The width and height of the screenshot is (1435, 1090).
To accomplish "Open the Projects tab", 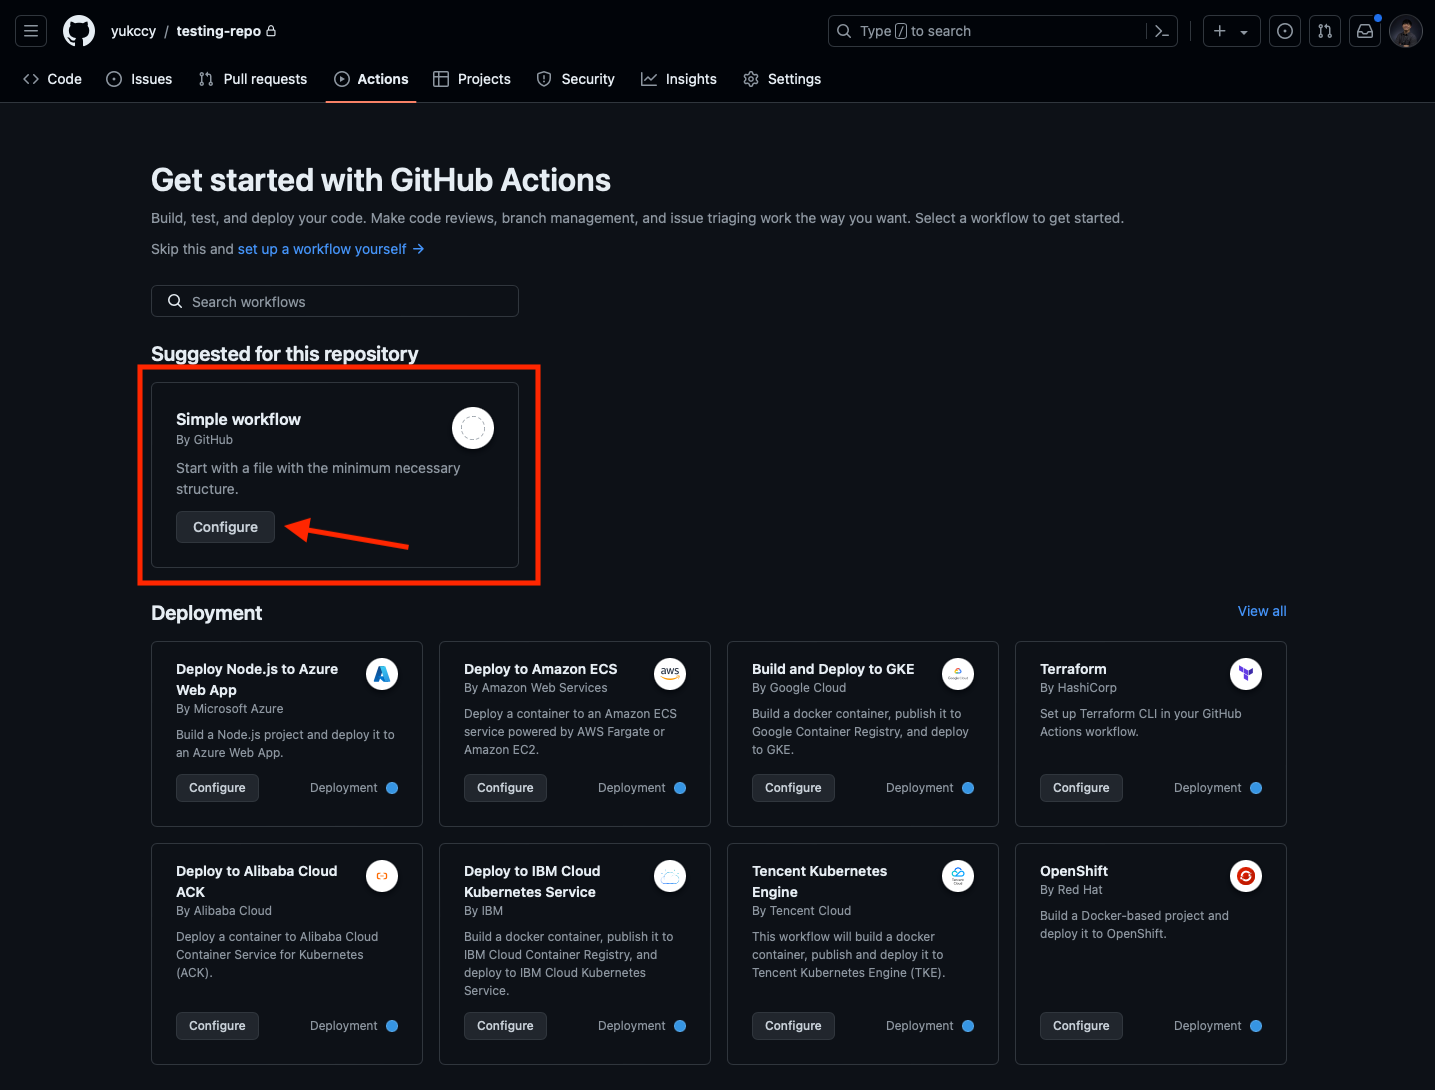I will point(472,79).
